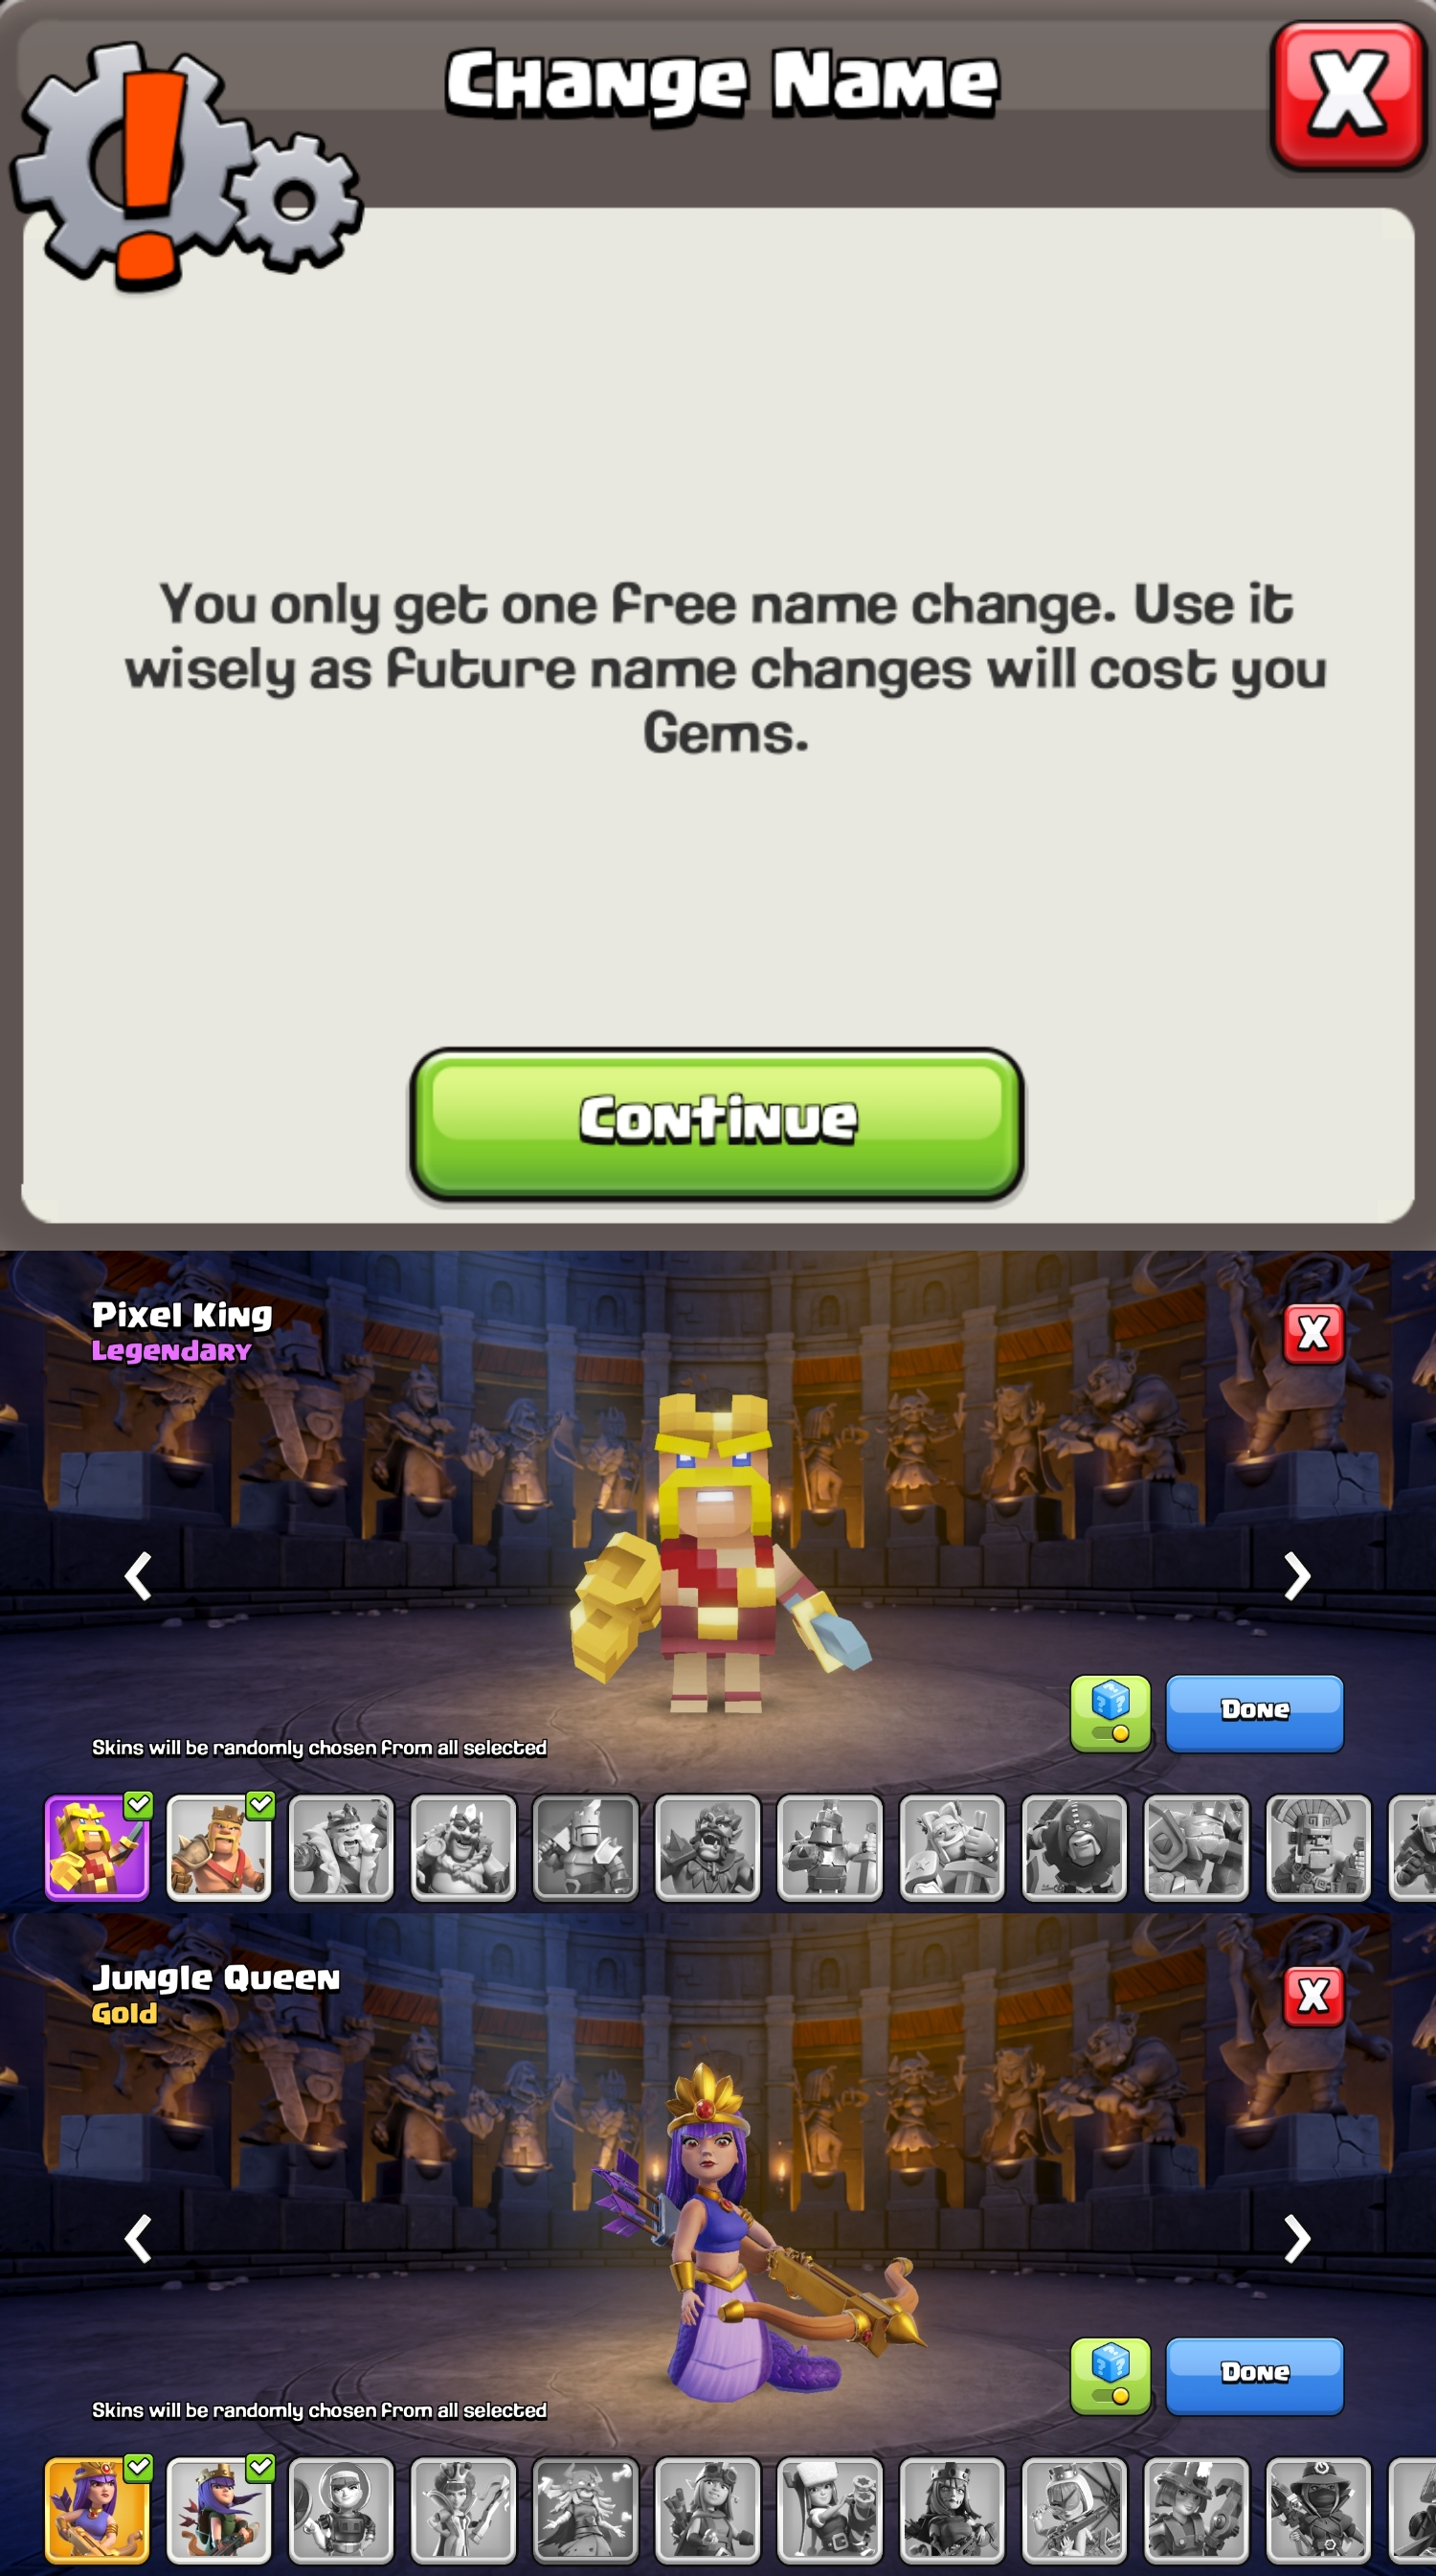The width and height of the screenshot is (1436, 2576).
Task: Close the Jungle Queen skin viewer
Action: 1314,1996
